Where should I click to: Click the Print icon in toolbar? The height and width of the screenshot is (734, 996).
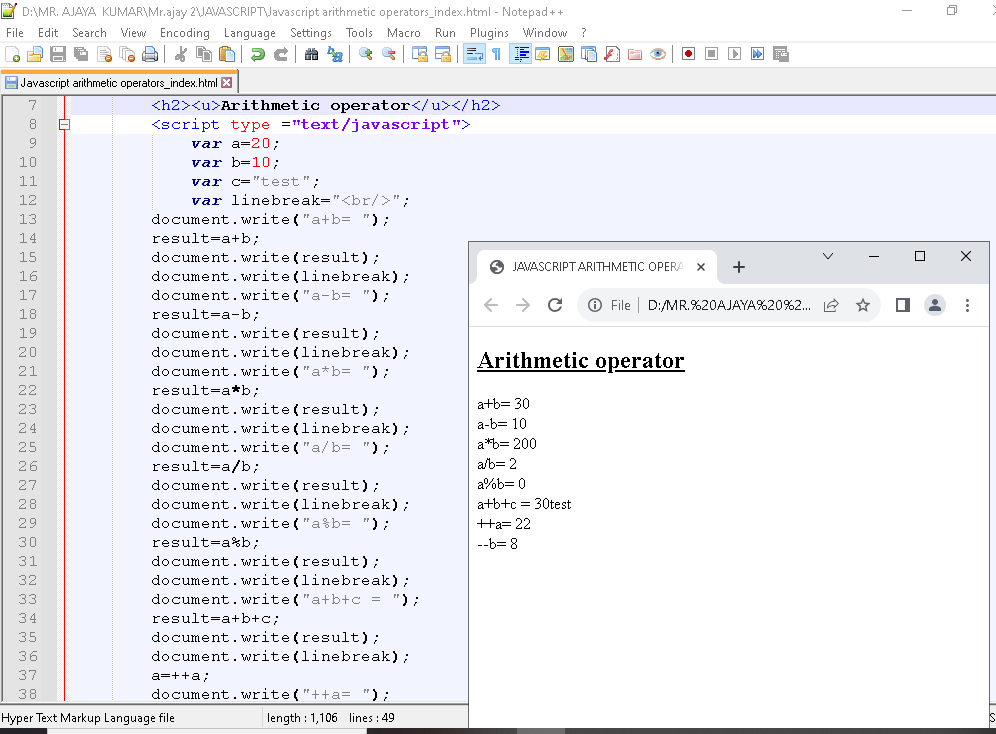point(150,54)
